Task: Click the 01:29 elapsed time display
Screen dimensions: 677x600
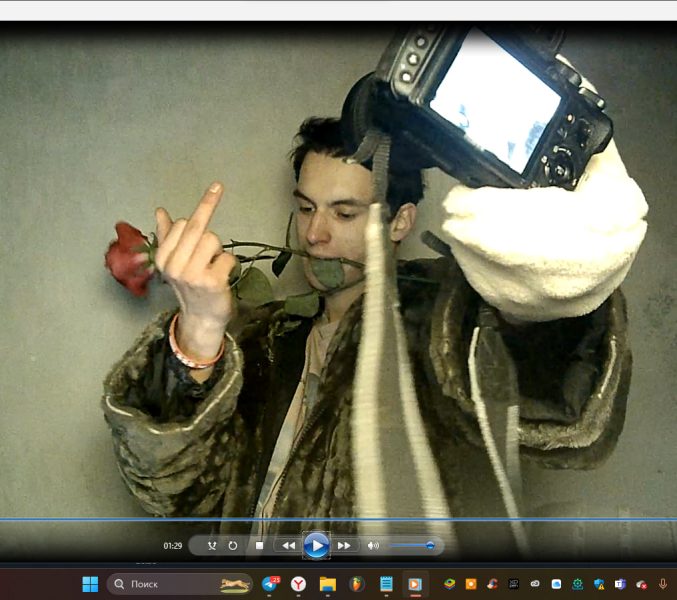Action: (x=173, y=546)
